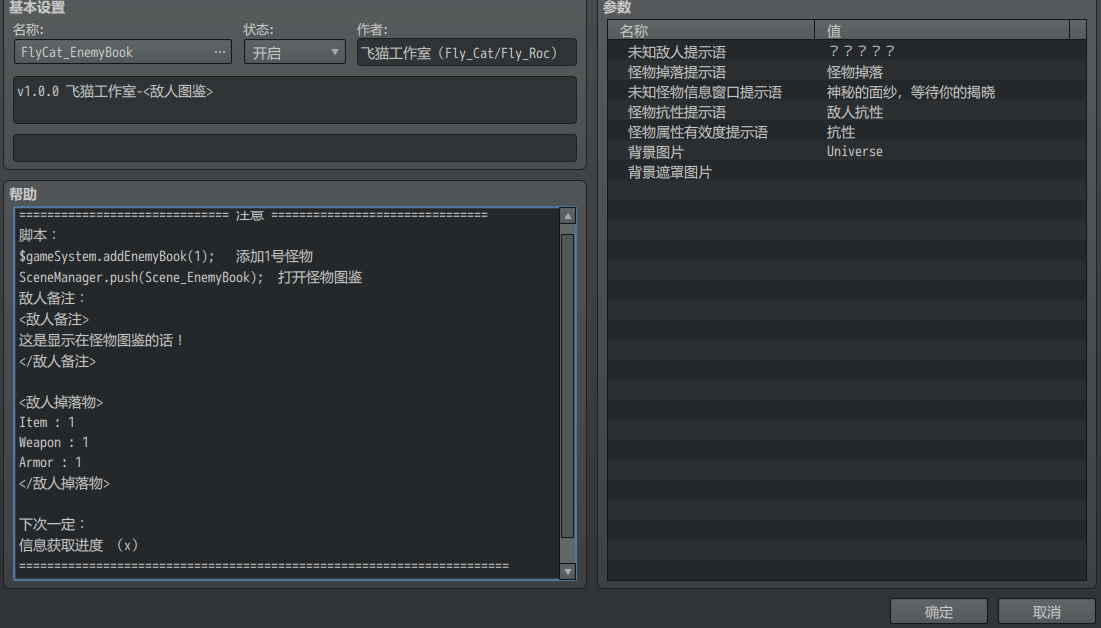Viewport: 1101px width, 628px height.
Task: Select the 怪物掉落提示语 parameter row
Action: tap(846, 72)
